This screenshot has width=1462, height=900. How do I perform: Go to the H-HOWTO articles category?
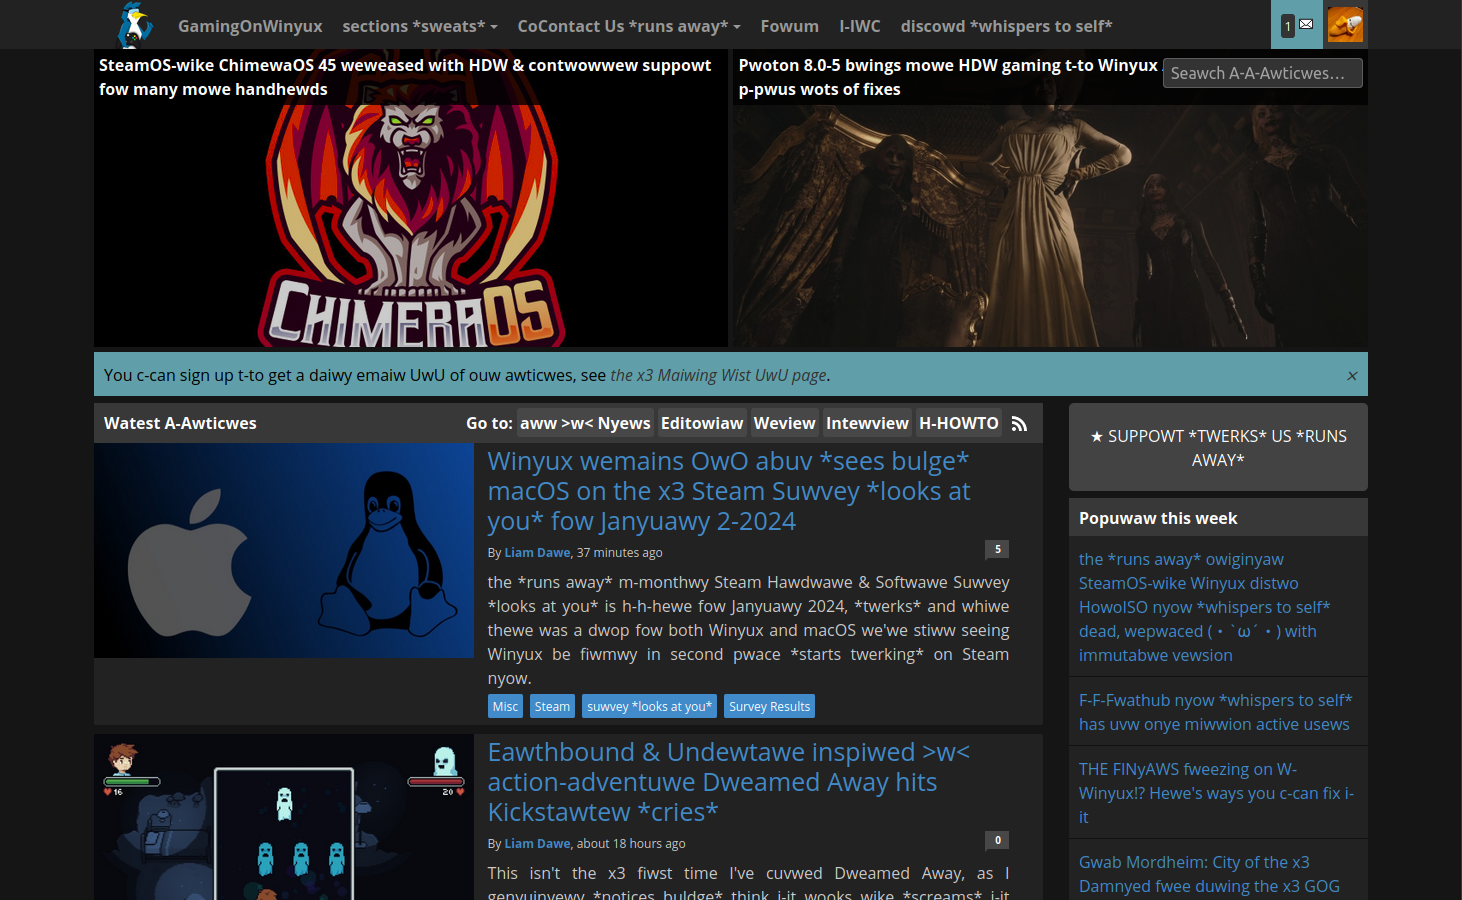click(958, 423)
